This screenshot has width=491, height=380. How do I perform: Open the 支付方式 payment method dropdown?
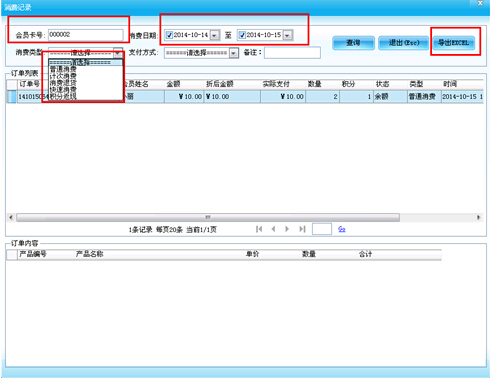(234, 53)
